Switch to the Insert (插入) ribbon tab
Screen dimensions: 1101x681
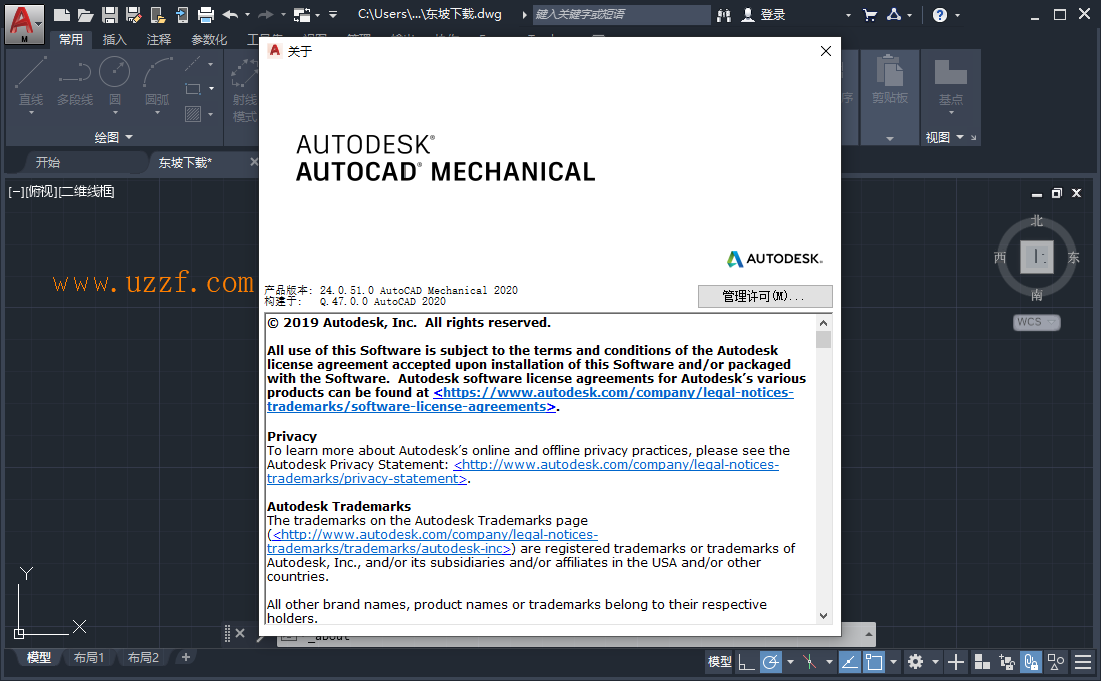pos(114,39)
